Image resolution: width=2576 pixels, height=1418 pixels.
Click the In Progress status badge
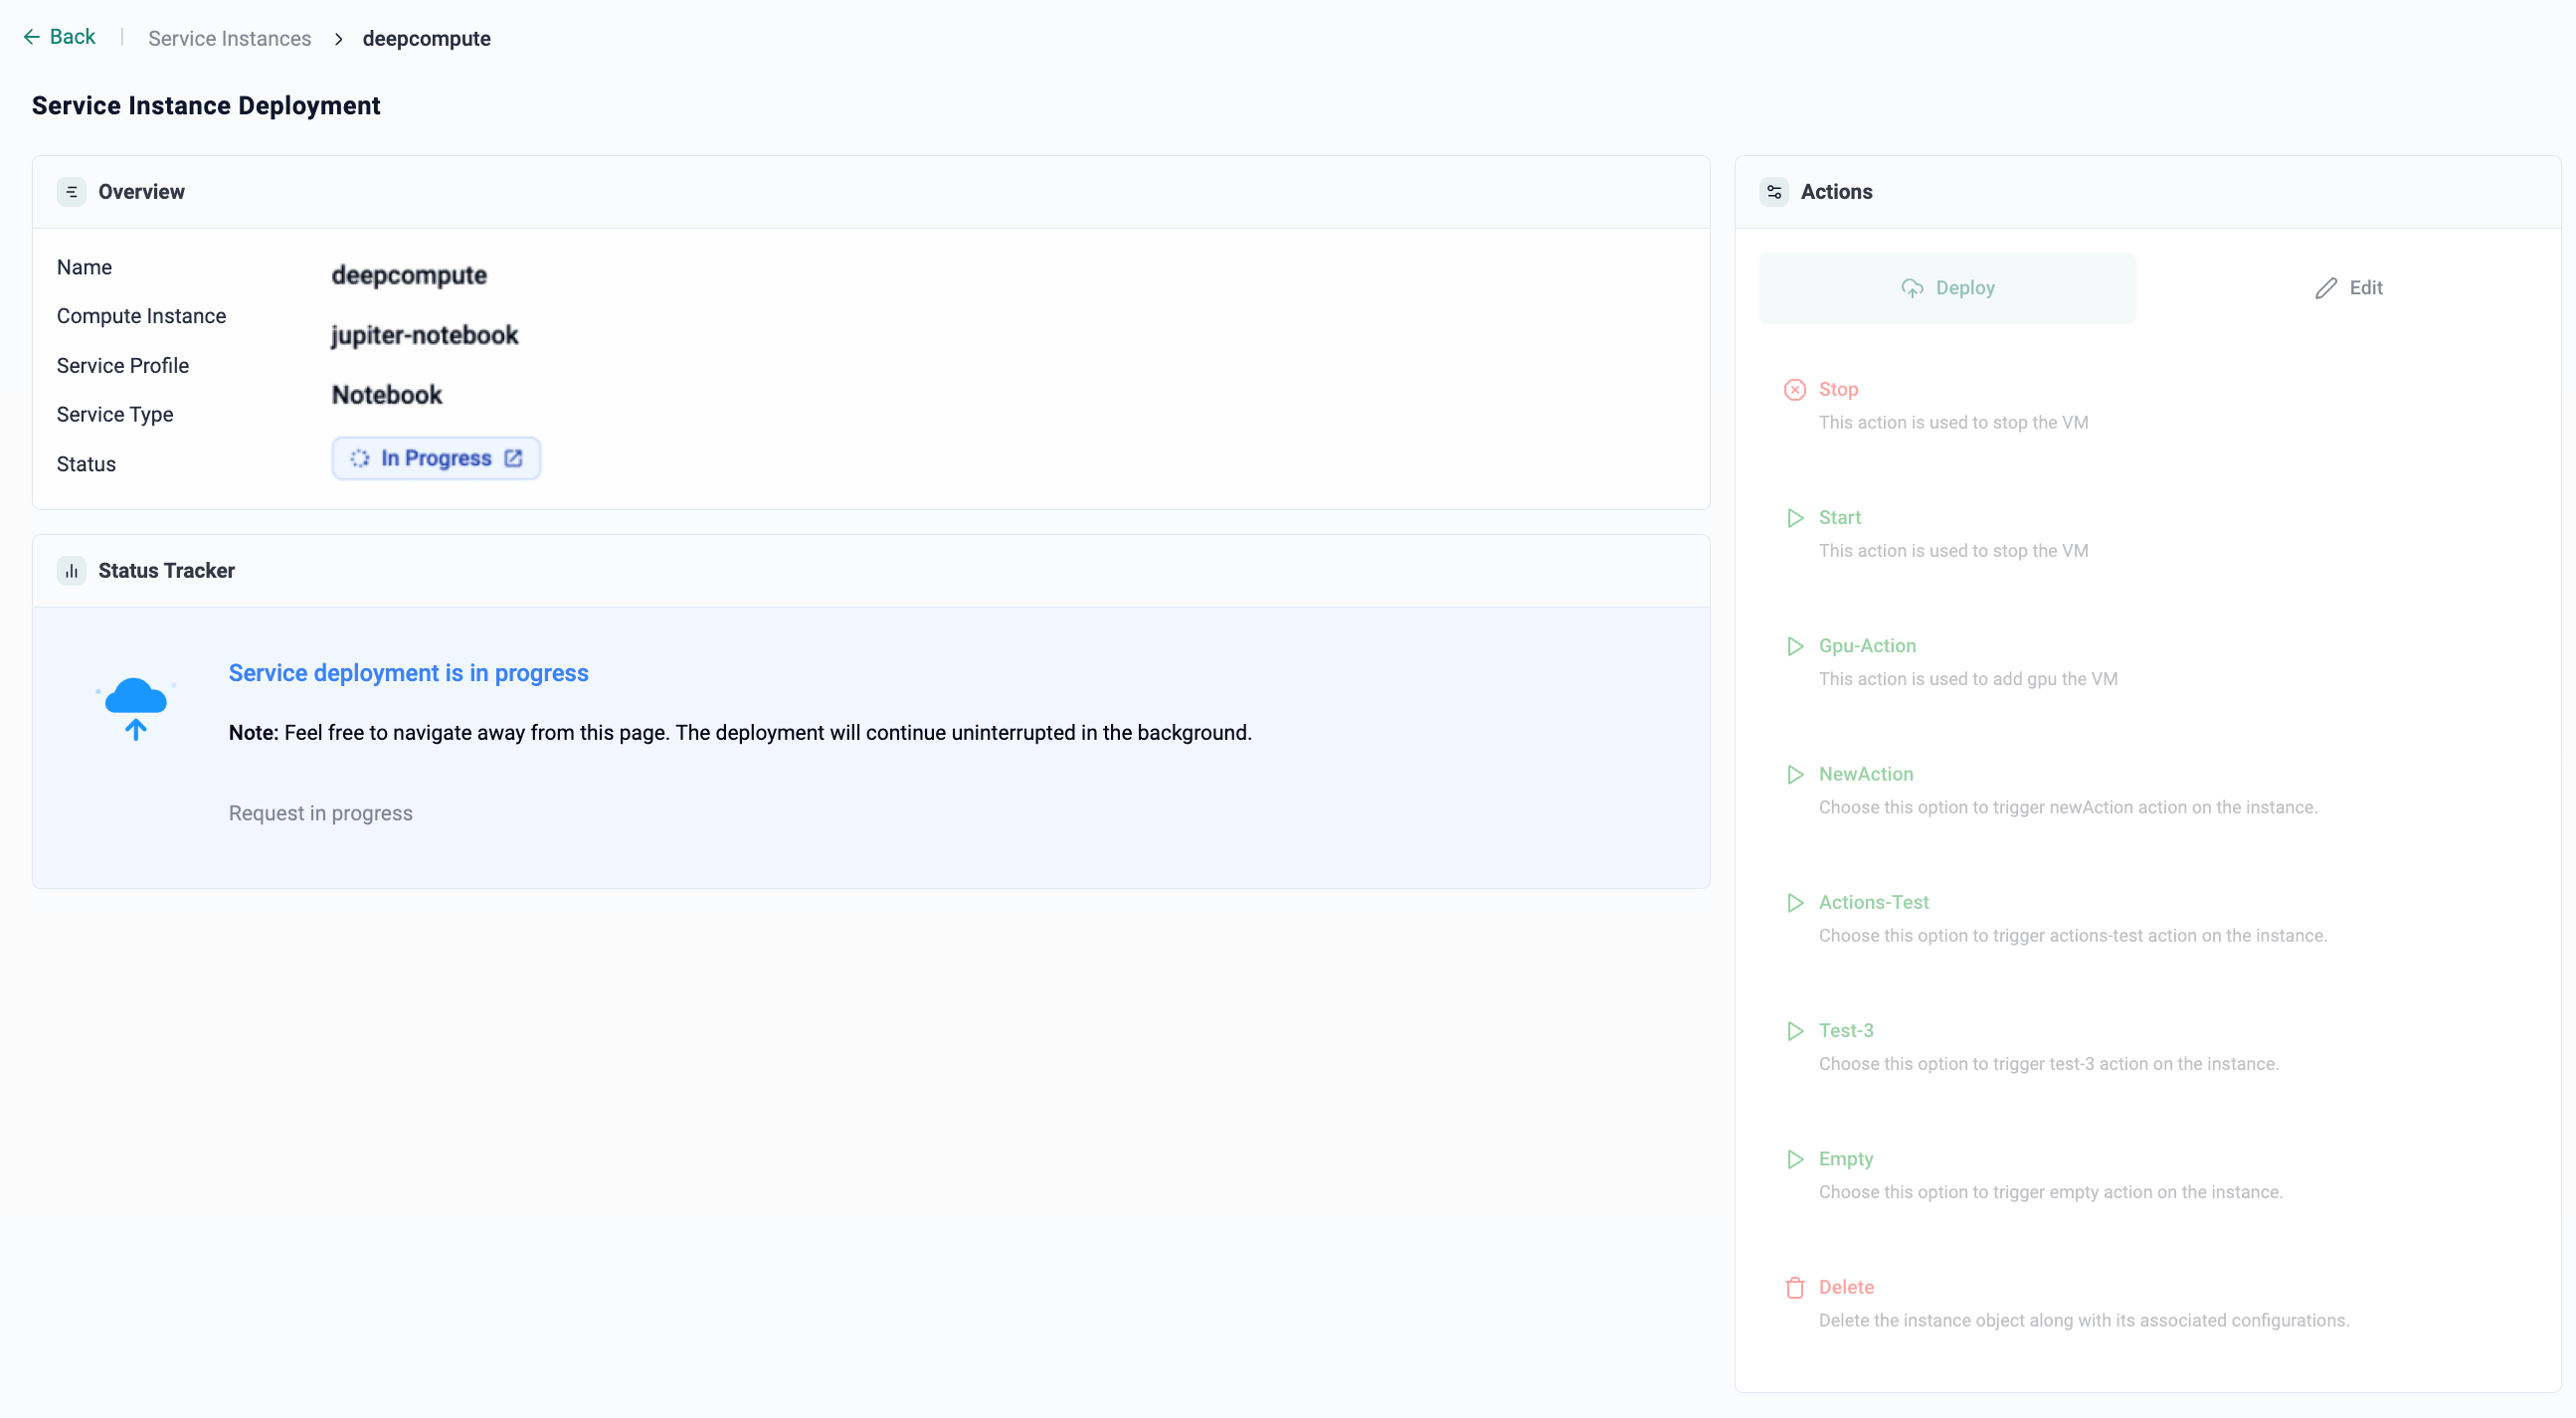435,458
